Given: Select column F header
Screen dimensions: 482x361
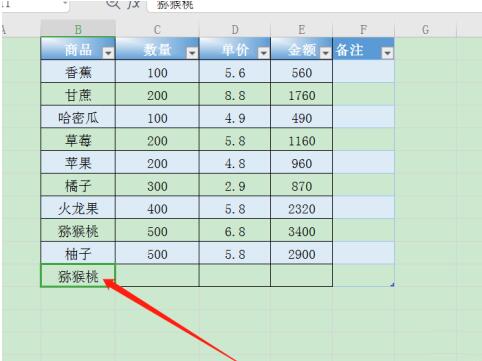Looking at the screenshot, I should click(x=363, y=29).
